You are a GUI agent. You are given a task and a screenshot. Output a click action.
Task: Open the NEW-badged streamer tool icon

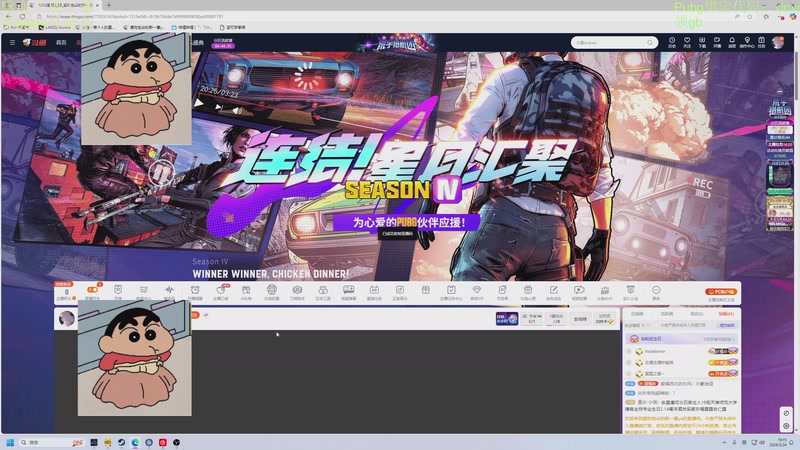pyautogui.click(x=220, y=292)
